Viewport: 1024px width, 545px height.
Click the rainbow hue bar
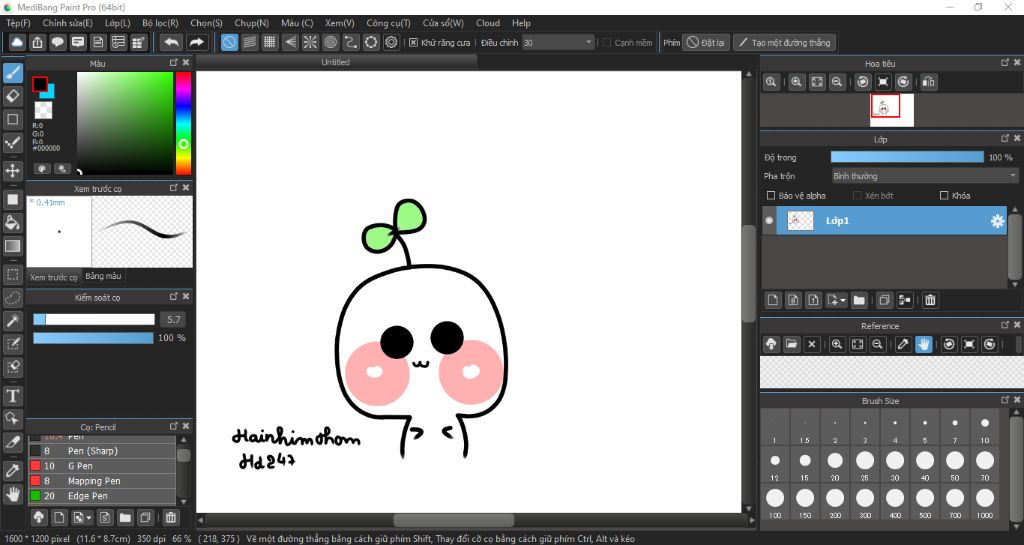click(x=184, y=123)
